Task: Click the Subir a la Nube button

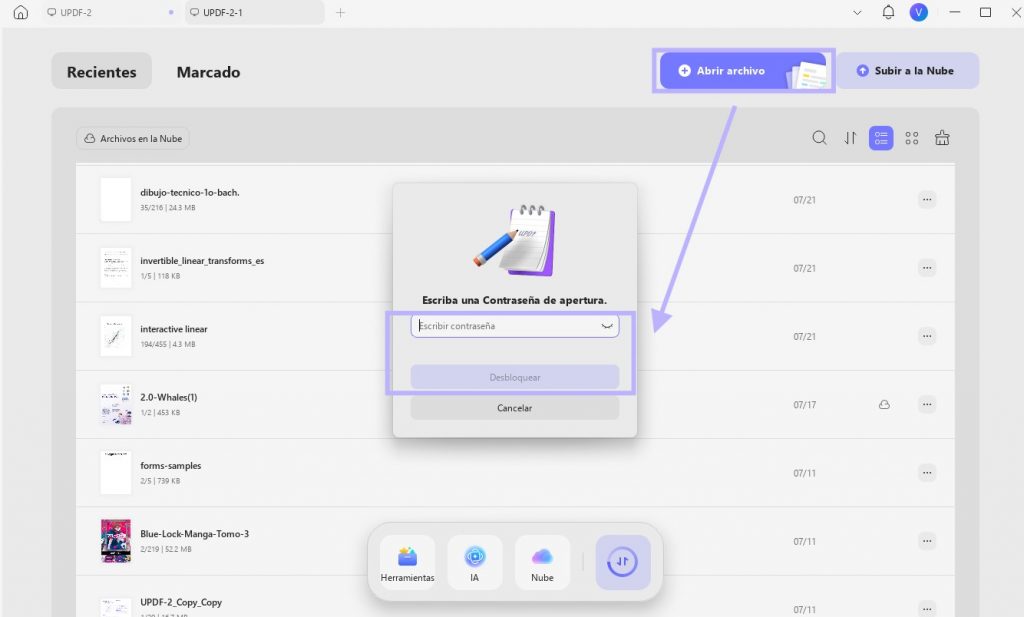Action: [x=908, y=71]
